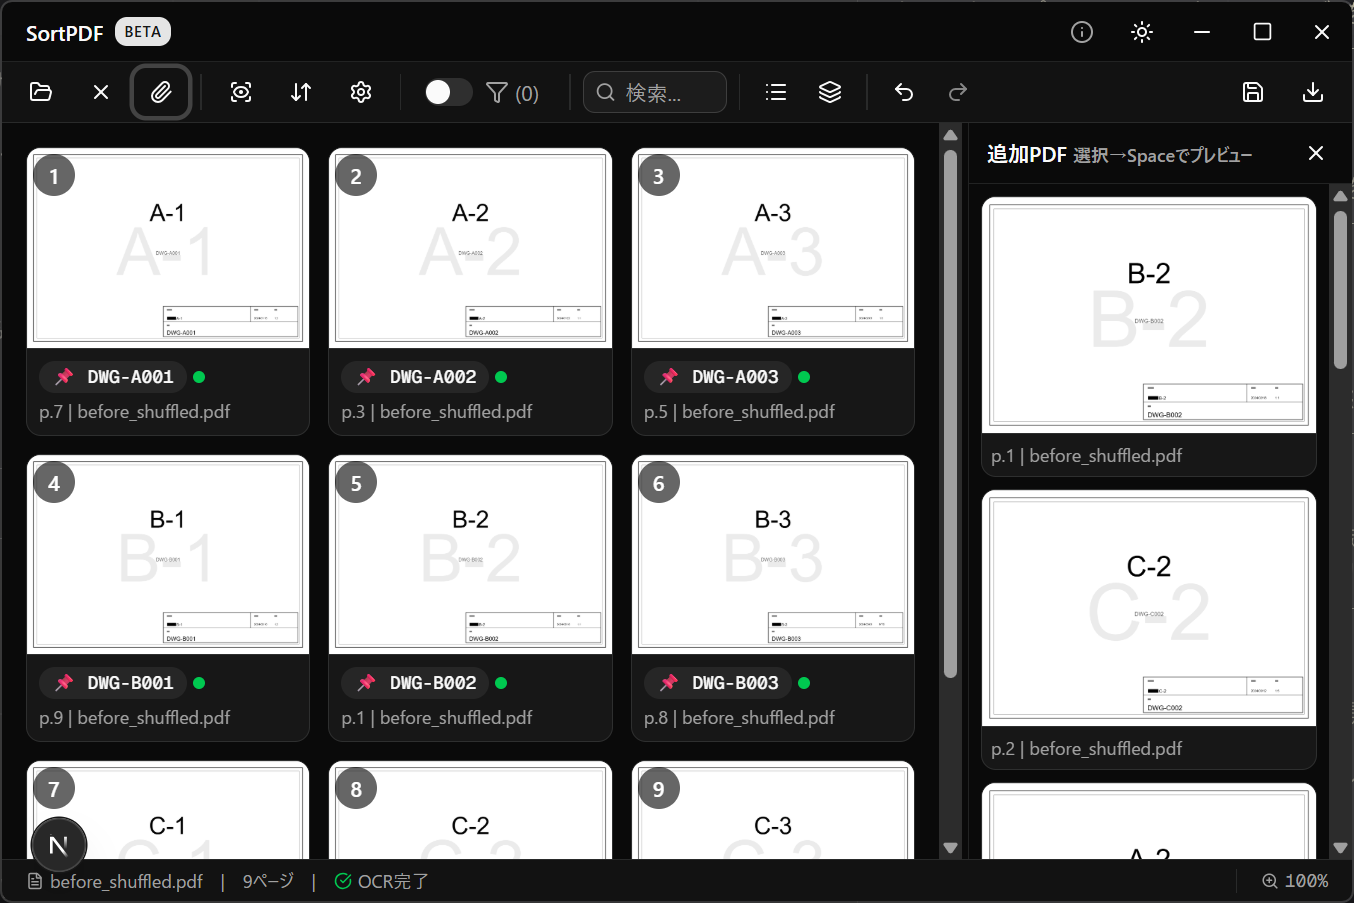Click the download export icon
This screenshot has height=903, width=1354.
click(1313, 92)
